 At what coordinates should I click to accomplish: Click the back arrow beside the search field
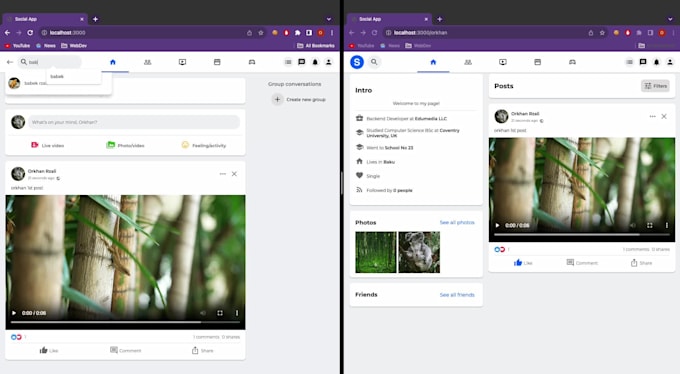coord(10,62)
